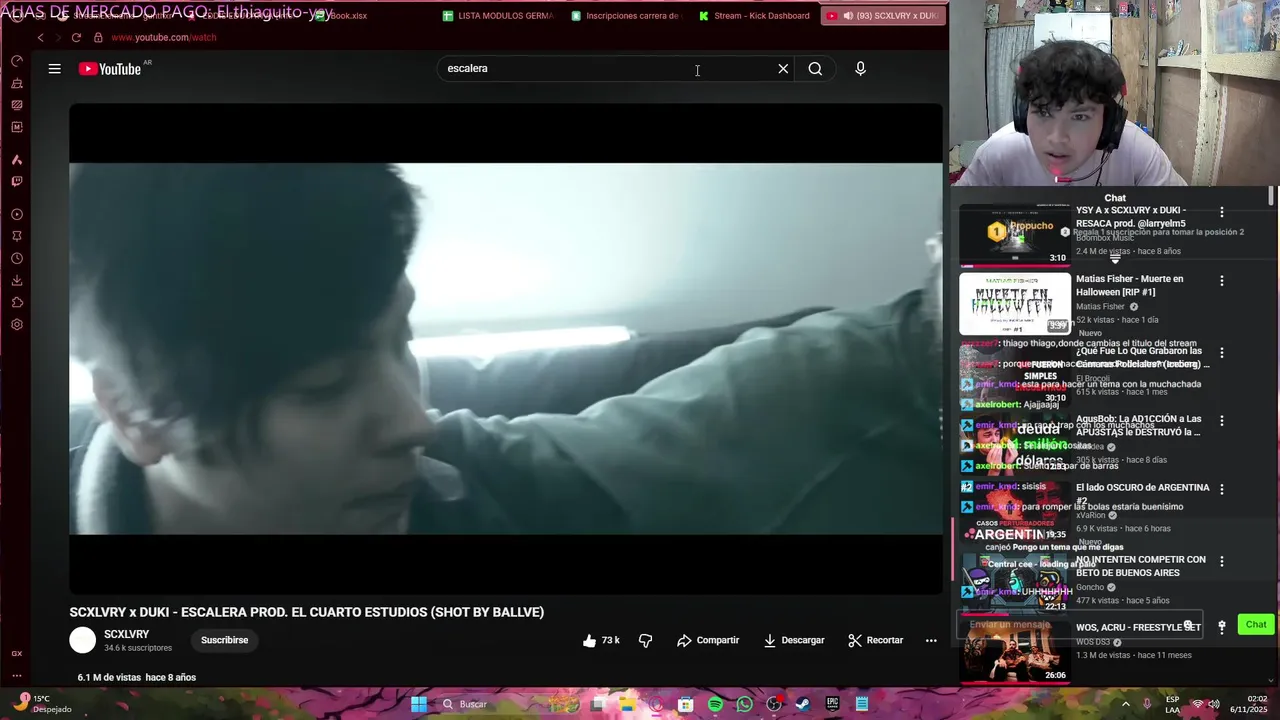Open volume control in the system tray

(1215, 704)
